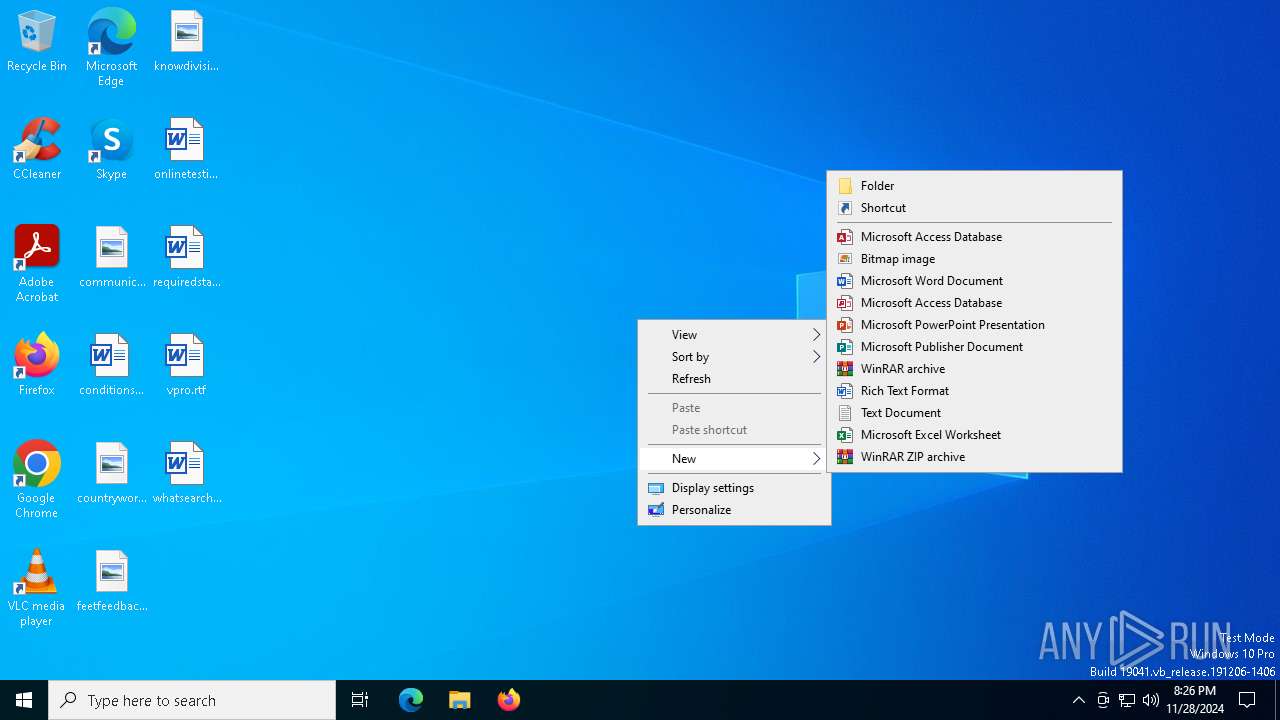
Task: Open Personalize from the context menu
Action: (x=734, y=510)
